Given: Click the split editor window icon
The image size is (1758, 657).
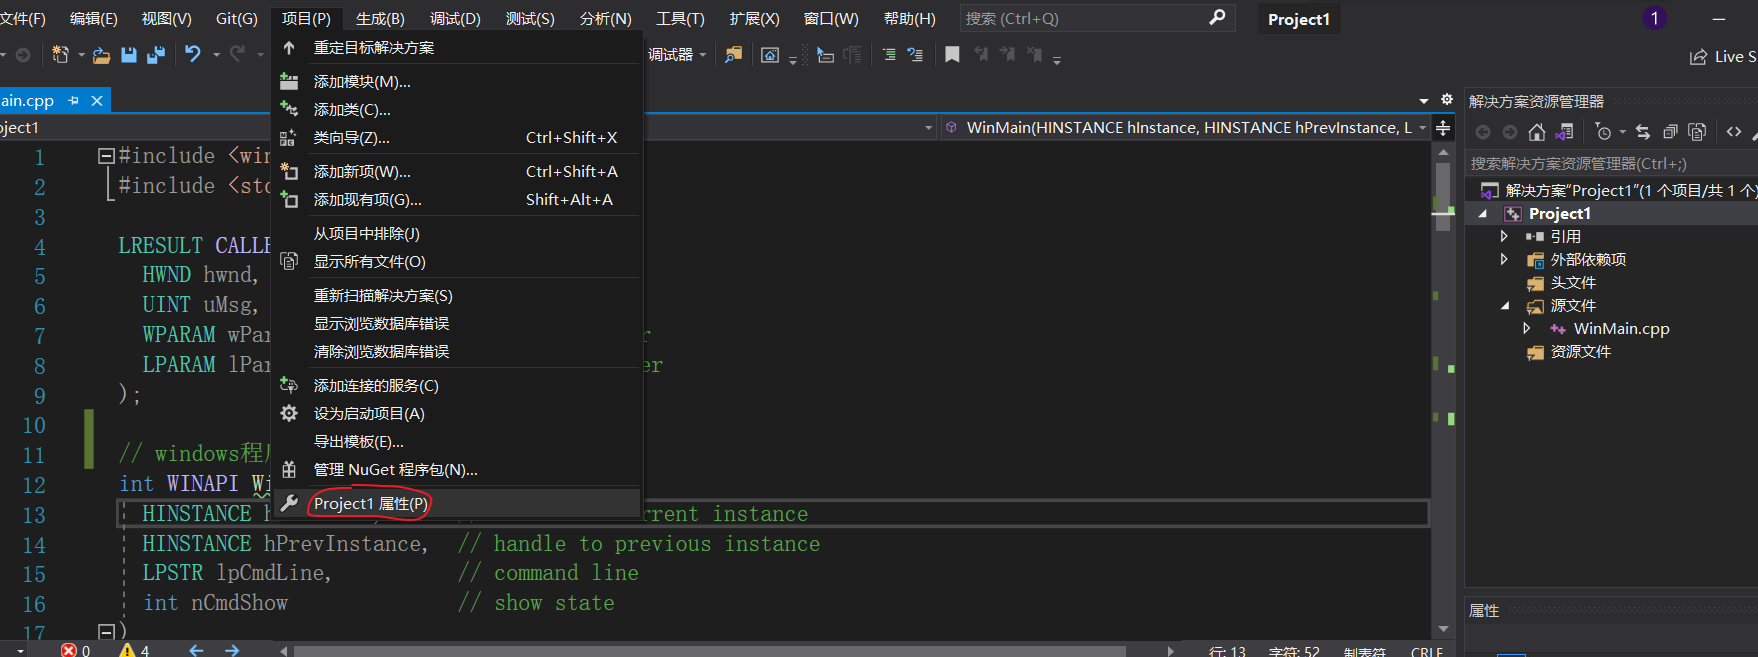Looking at the screenshot, I should point(1443,128).
